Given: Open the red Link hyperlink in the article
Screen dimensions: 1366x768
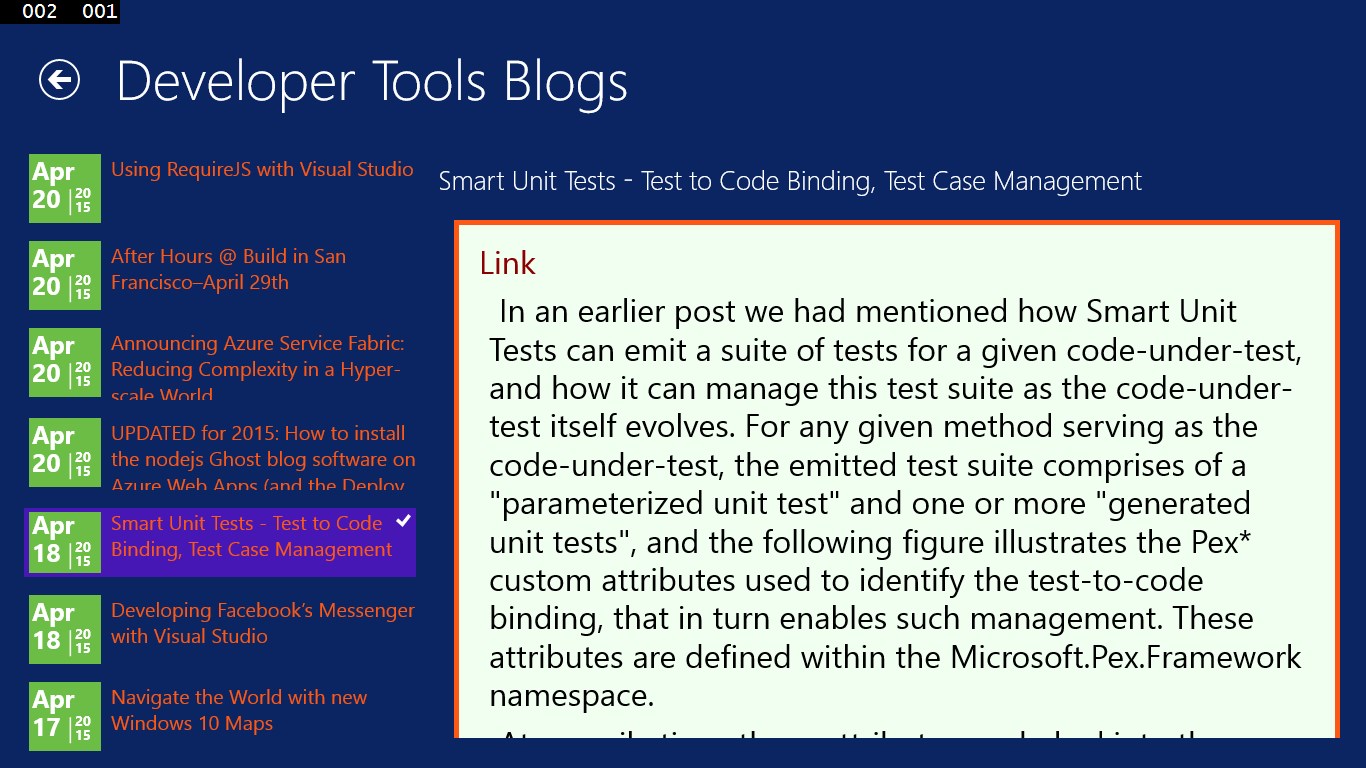Looking at the screenshot, I should click(508, 263).
